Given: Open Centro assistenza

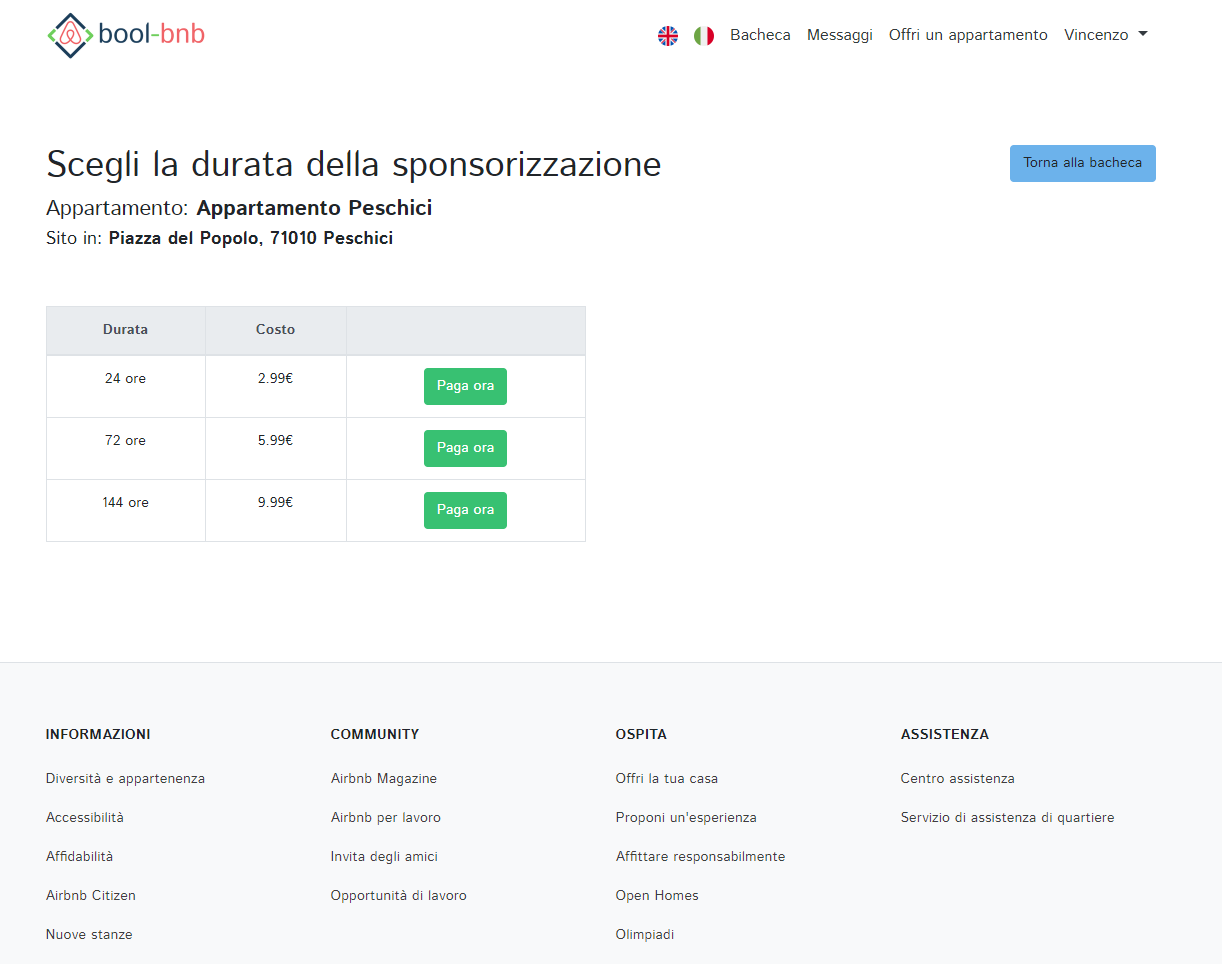Looking at the screenshot, I should [x=957, y=778].
